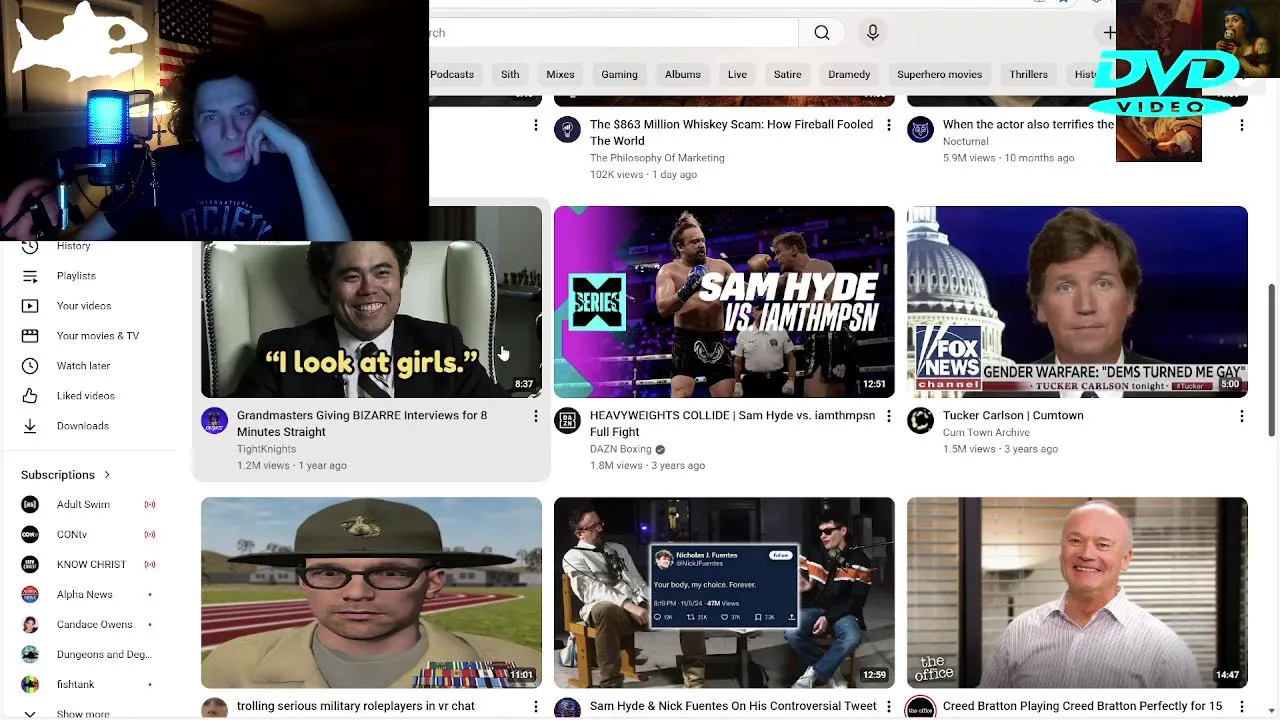Open the Candace Owens channel avatar
1280x720 pixels.
[30, 624]
